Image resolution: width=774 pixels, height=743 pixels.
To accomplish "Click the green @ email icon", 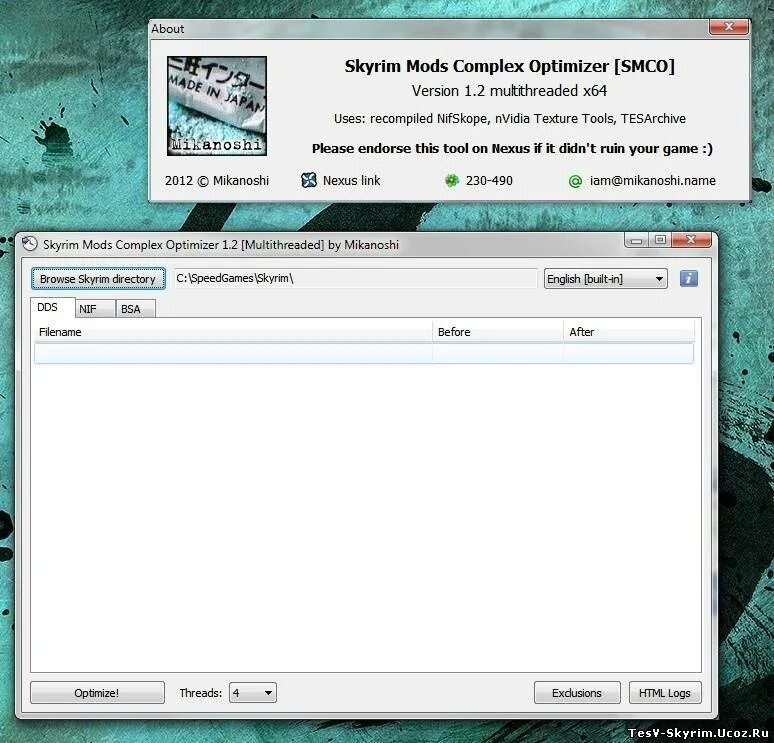I will pos(575,181).
